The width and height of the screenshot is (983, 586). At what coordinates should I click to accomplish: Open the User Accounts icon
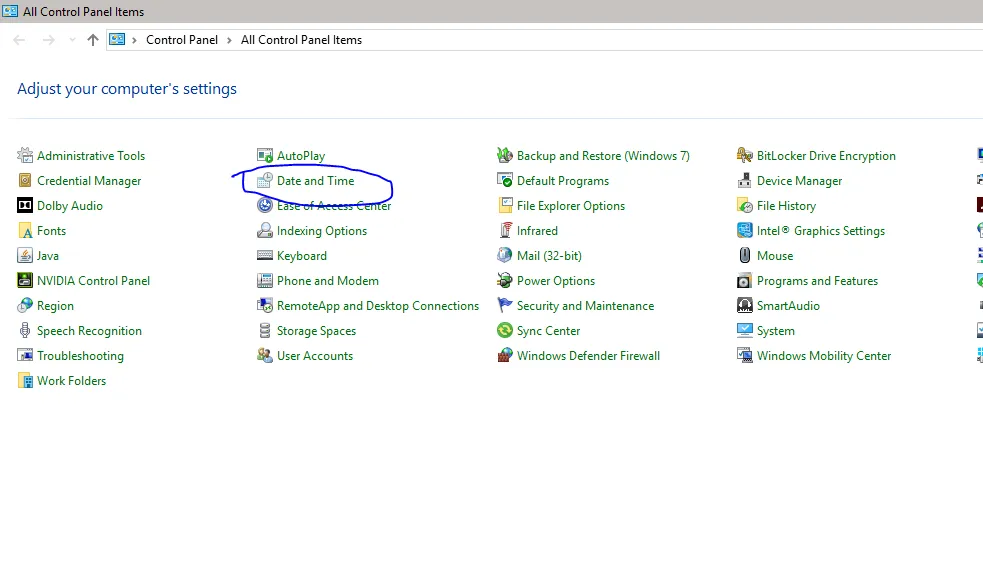tap(265, 356)
